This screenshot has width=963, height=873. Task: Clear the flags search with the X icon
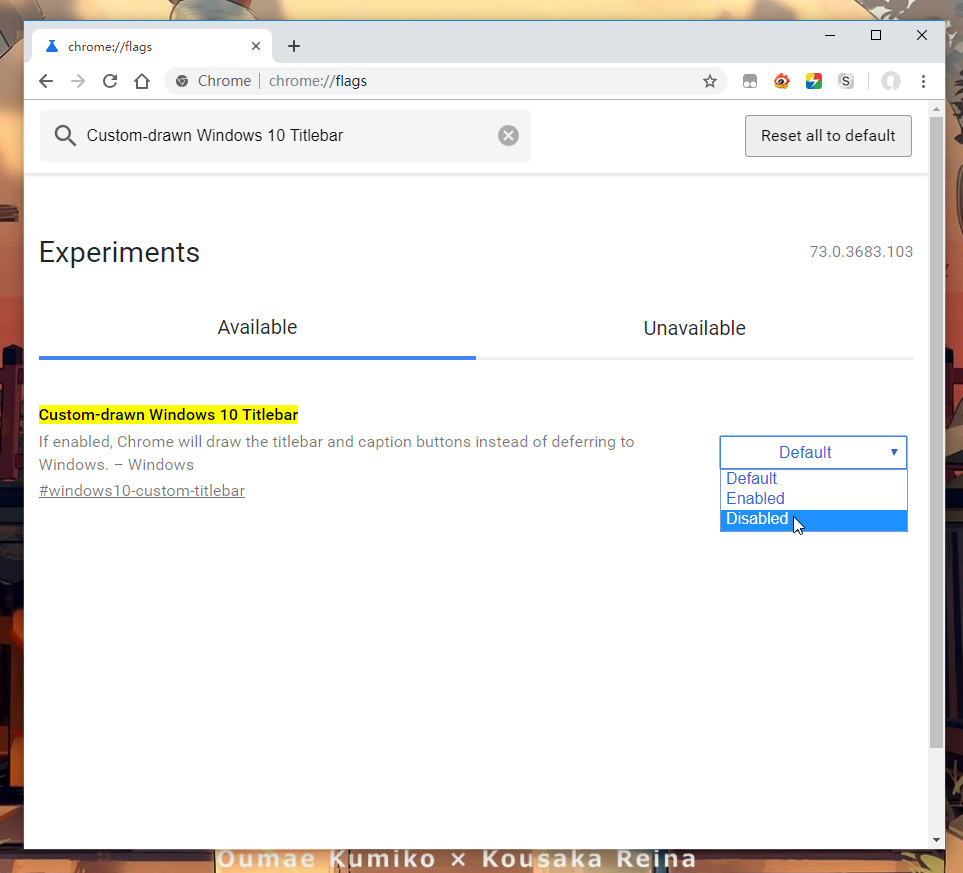[x=508, y=135]
